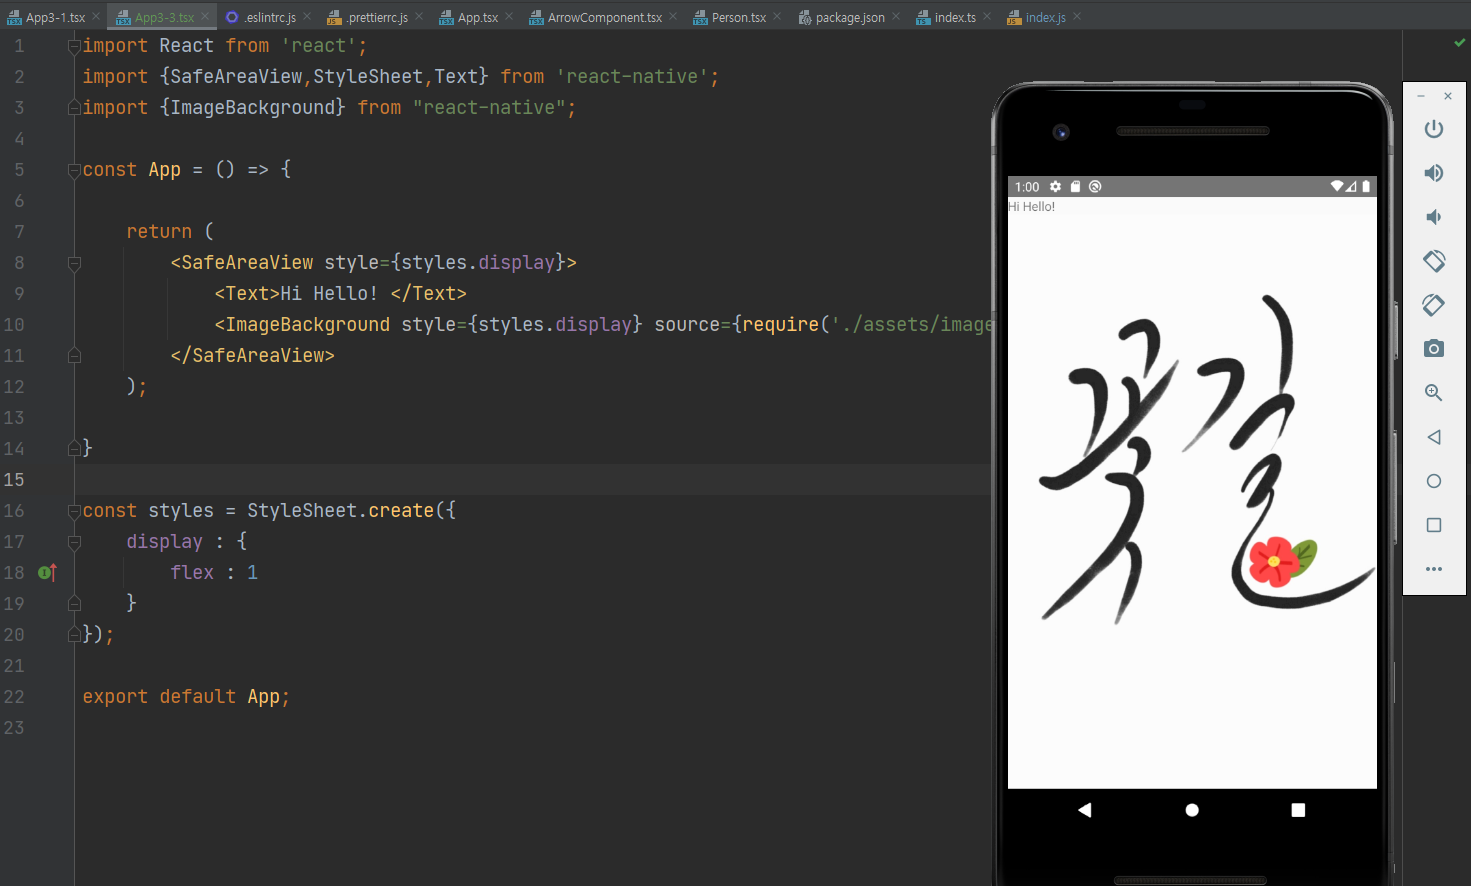Click emulator toolbar Back triangle
The width and height of the screenshot is (1471, 886).
point(1434,437)
